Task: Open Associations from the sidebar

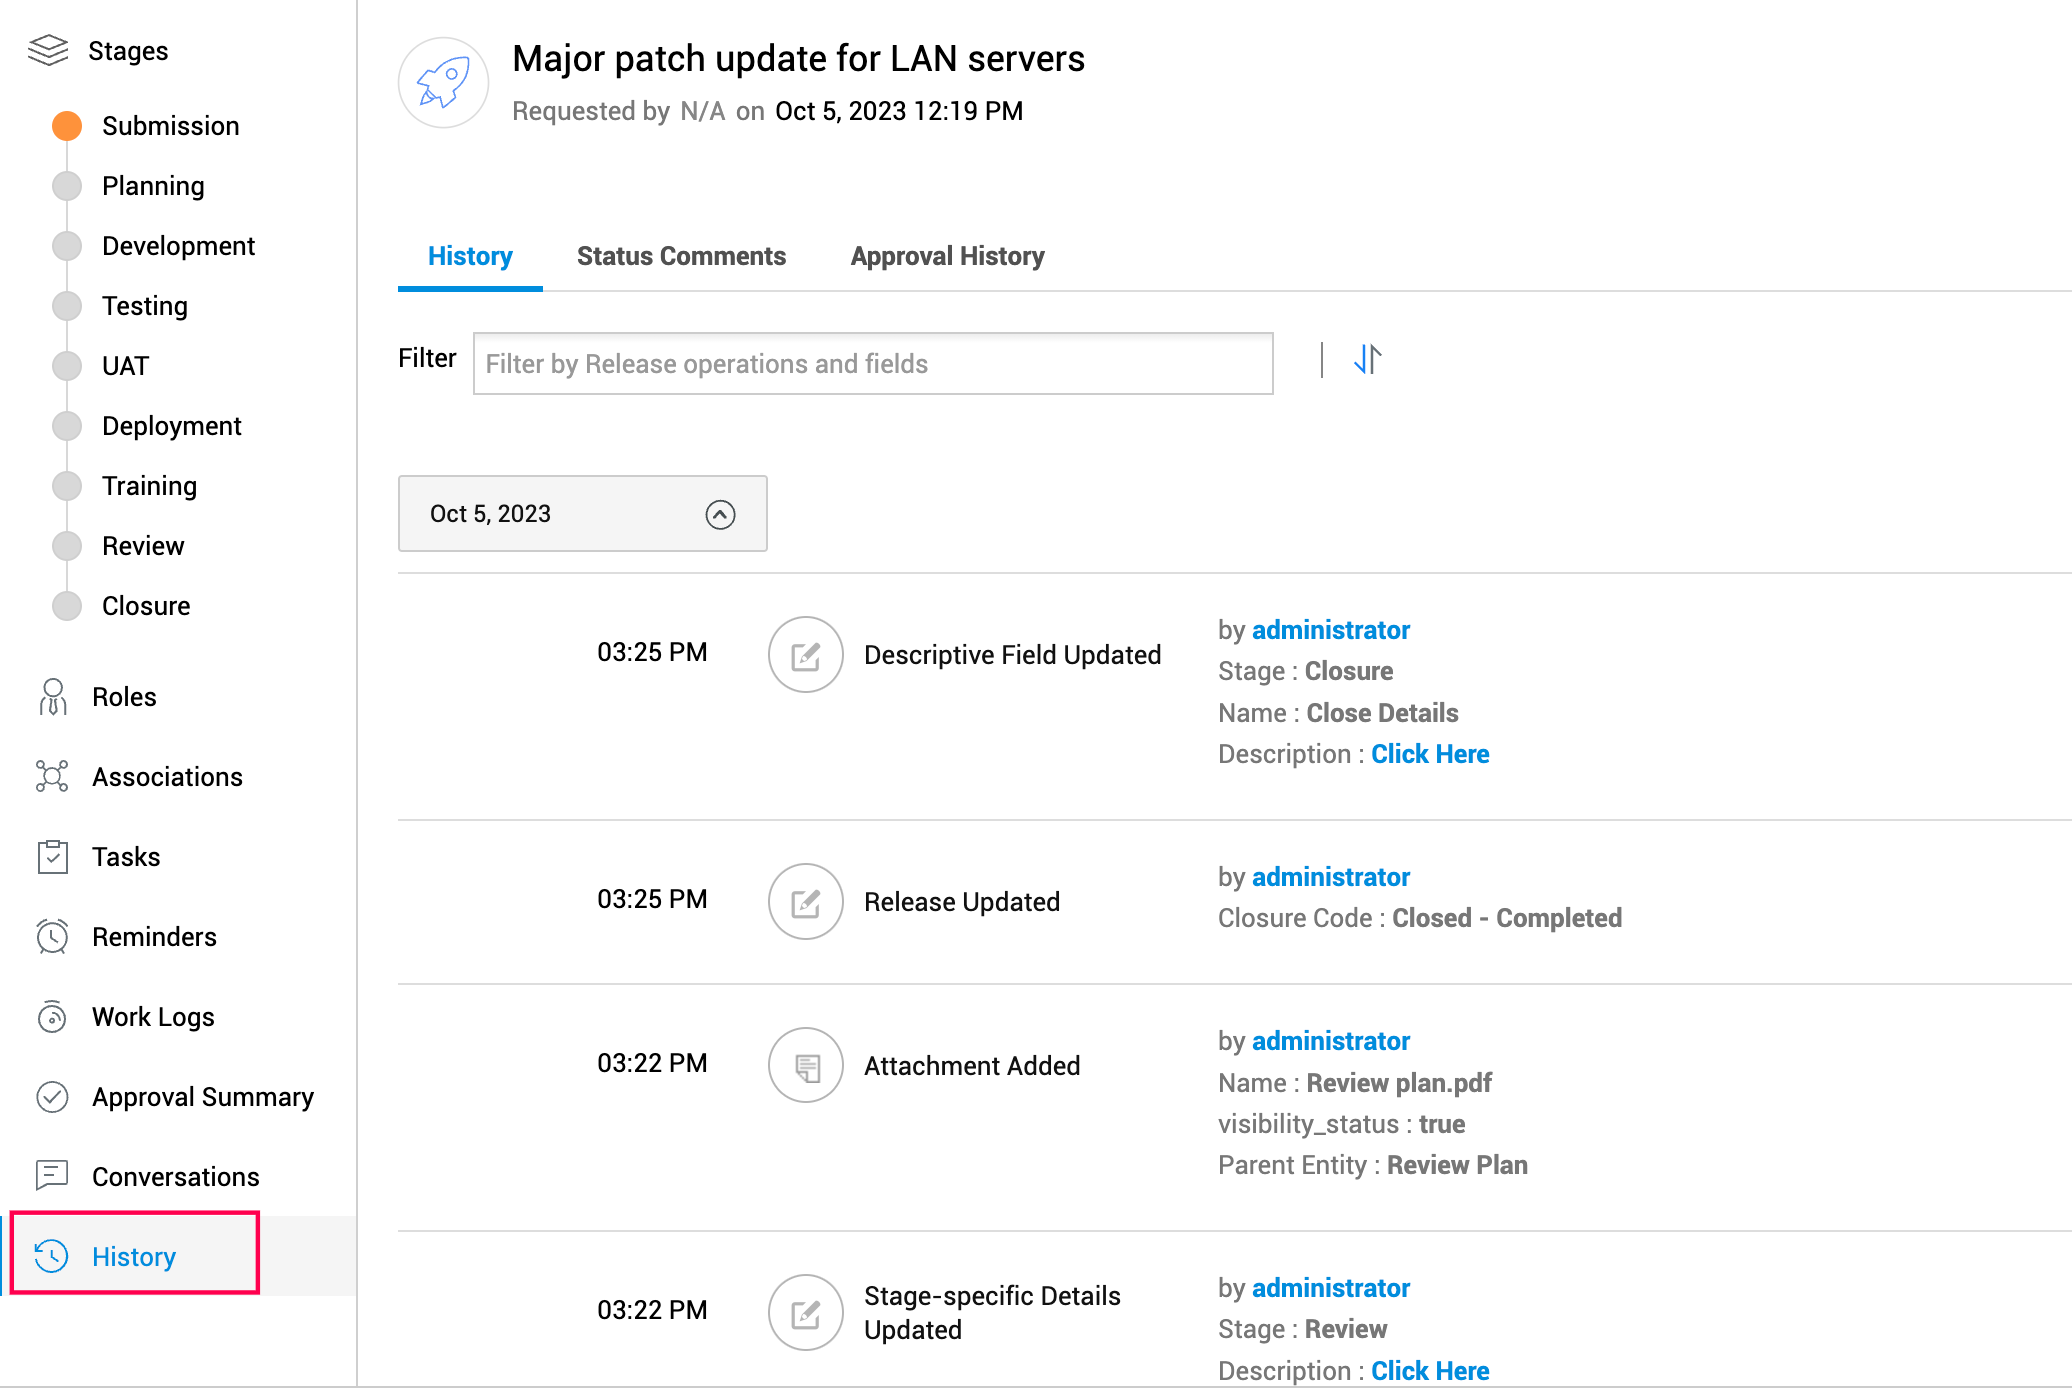Action: tap(167, 777)
